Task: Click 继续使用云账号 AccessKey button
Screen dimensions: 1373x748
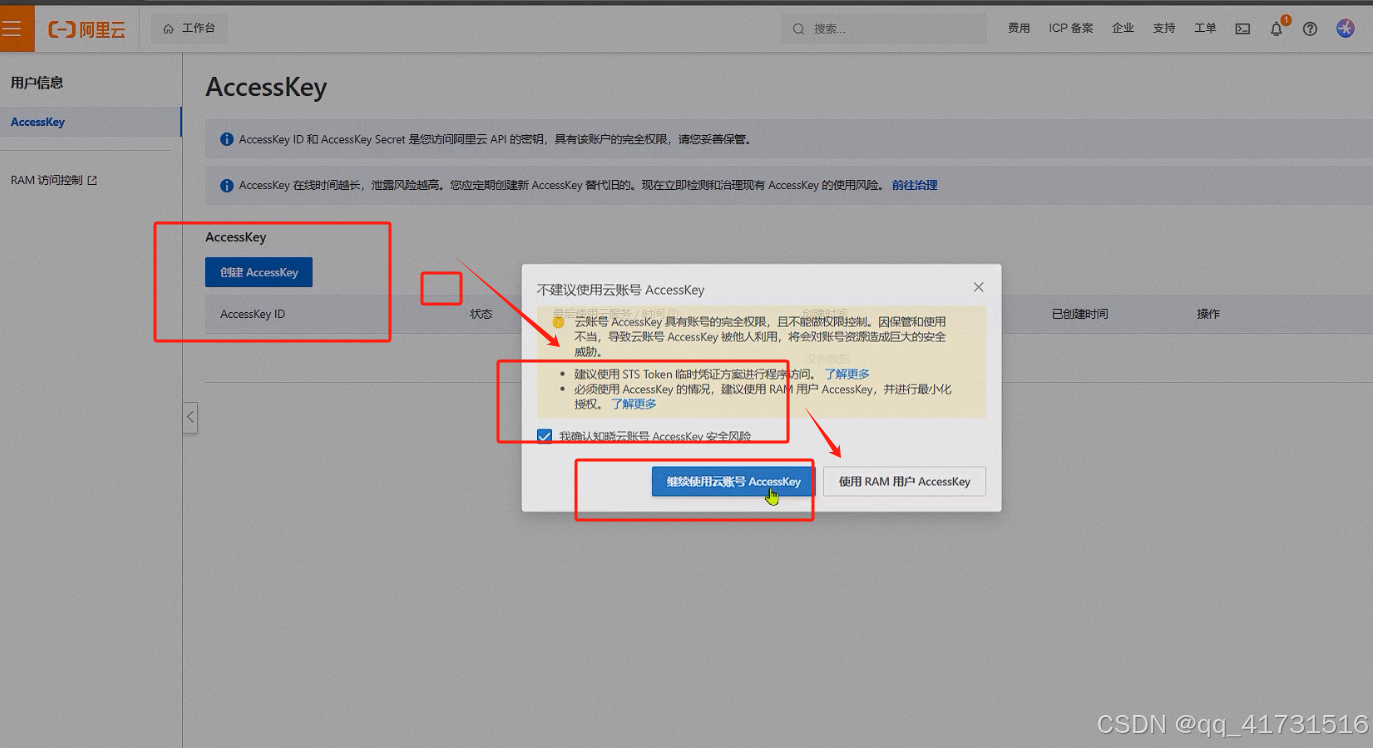Action: (733, 481)
